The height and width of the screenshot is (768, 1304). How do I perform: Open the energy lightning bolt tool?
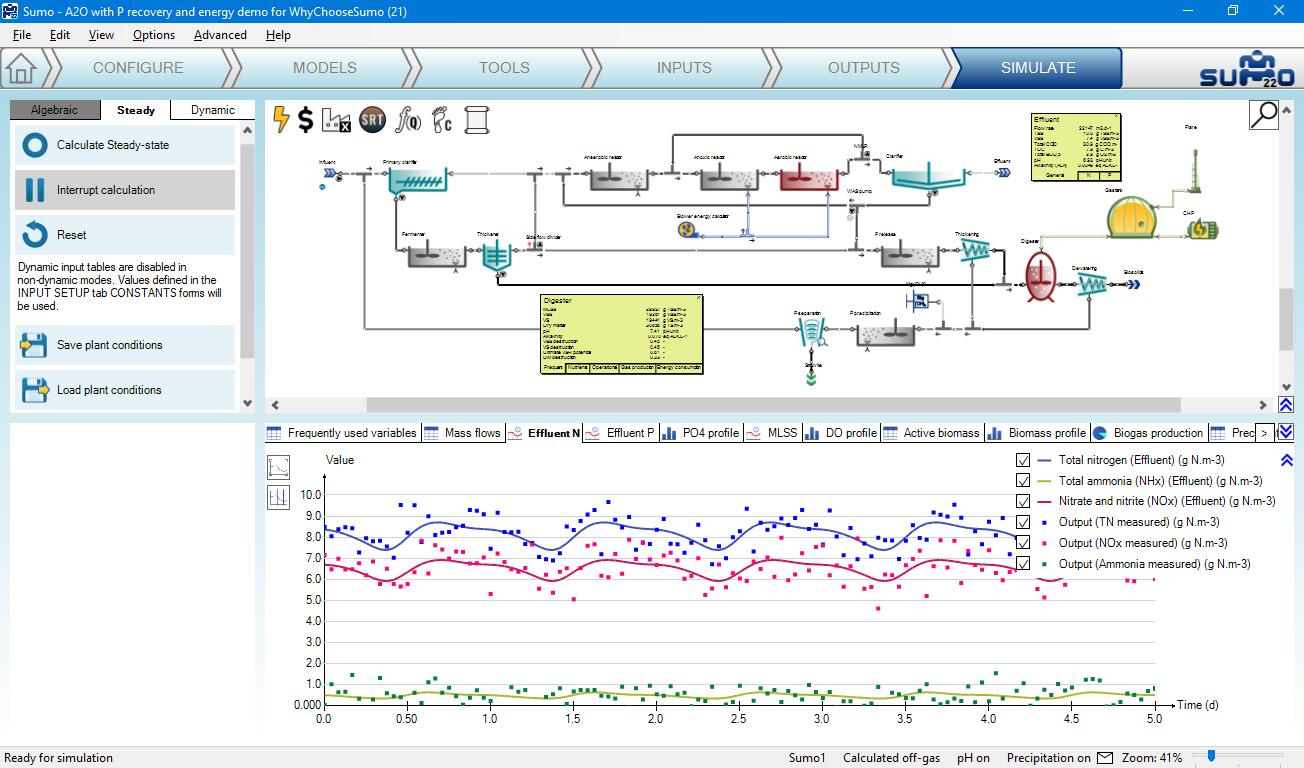tap(281, 120)
